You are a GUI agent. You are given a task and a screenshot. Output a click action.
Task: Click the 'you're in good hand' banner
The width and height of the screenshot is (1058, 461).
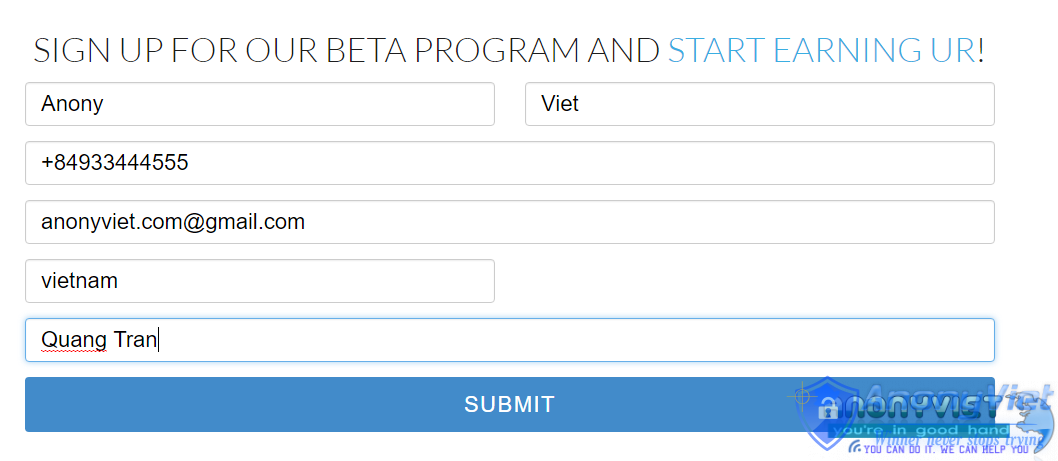918,431
